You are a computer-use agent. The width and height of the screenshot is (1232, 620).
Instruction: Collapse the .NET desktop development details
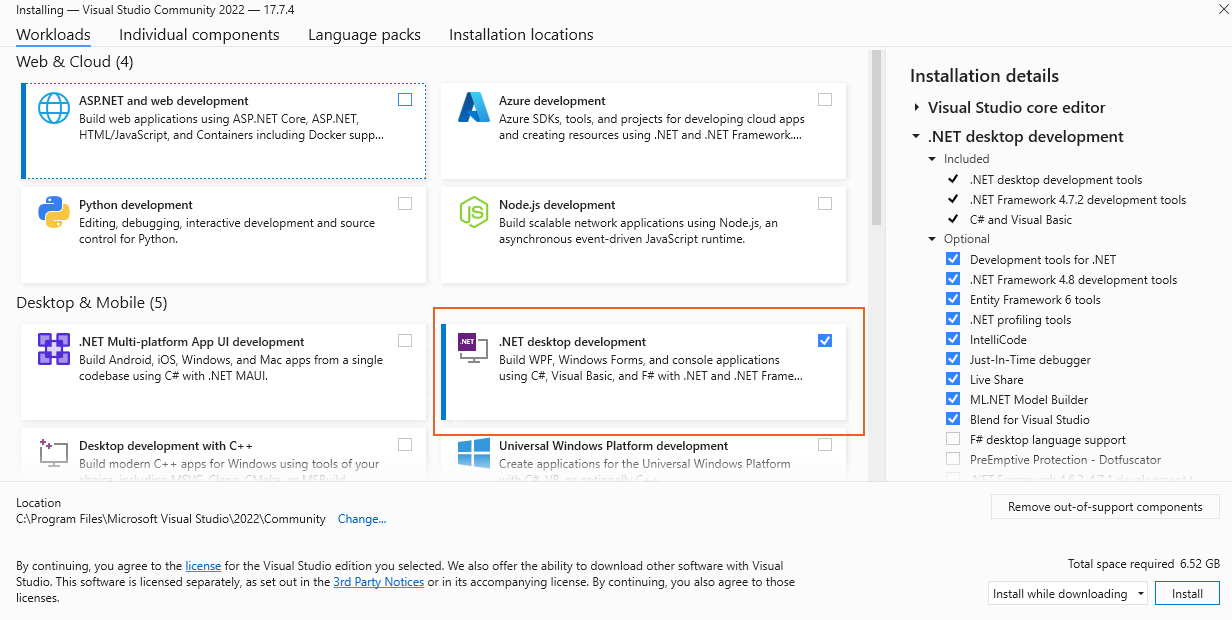[916, 137]
